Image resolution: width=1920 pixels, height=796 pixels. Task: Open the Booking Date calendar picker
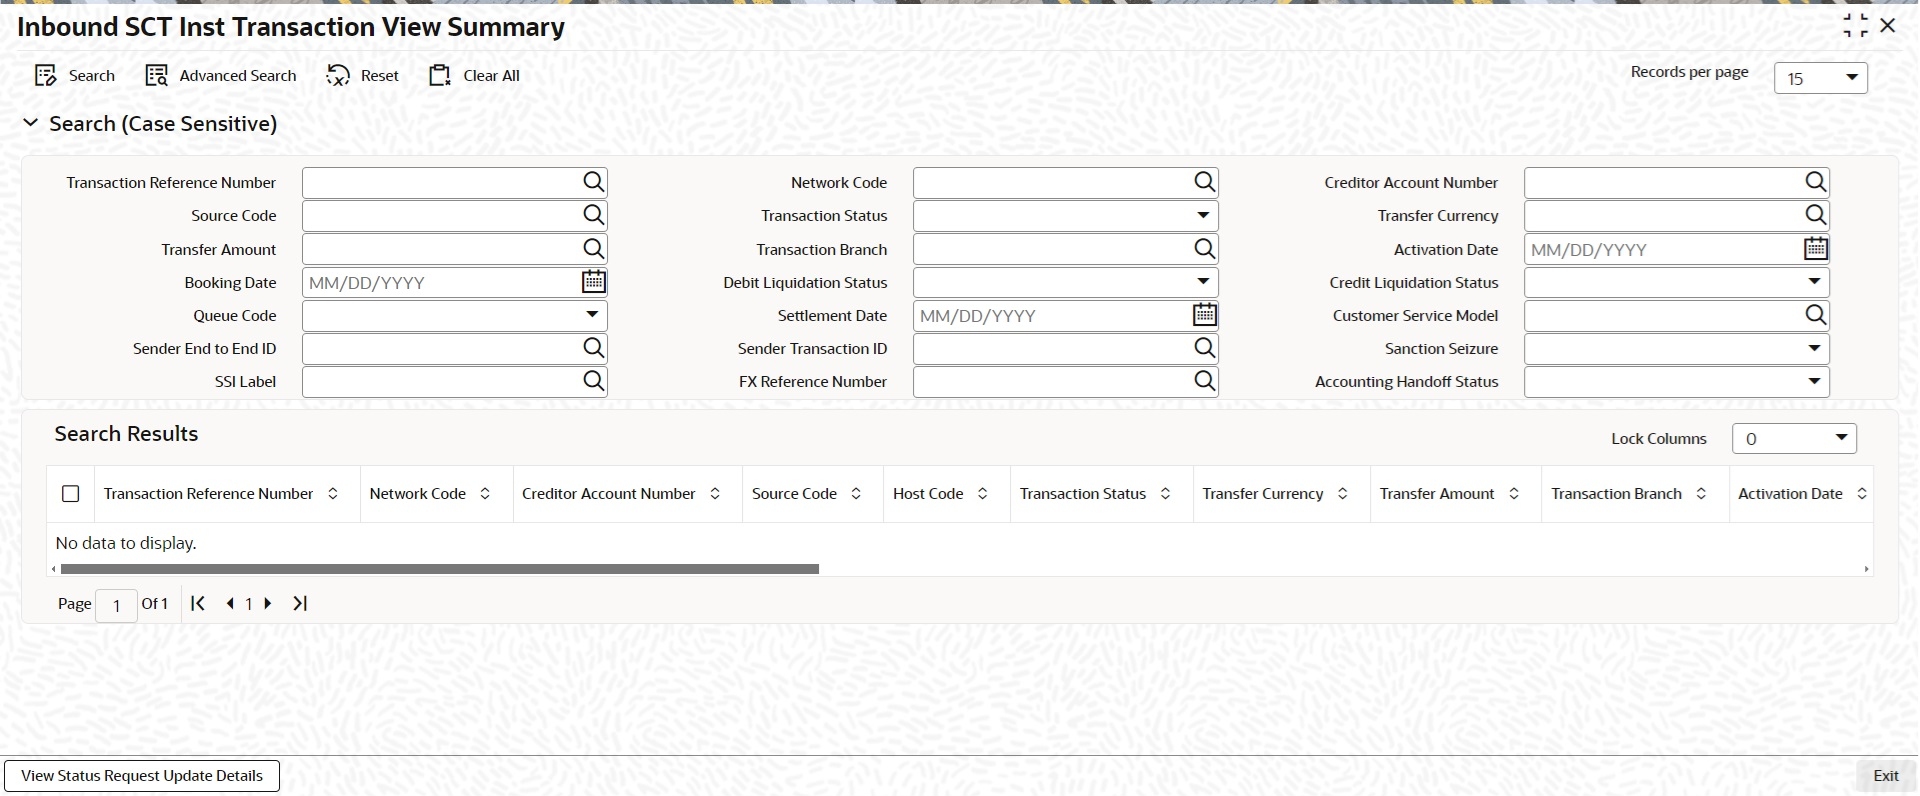tap(594, 282)
